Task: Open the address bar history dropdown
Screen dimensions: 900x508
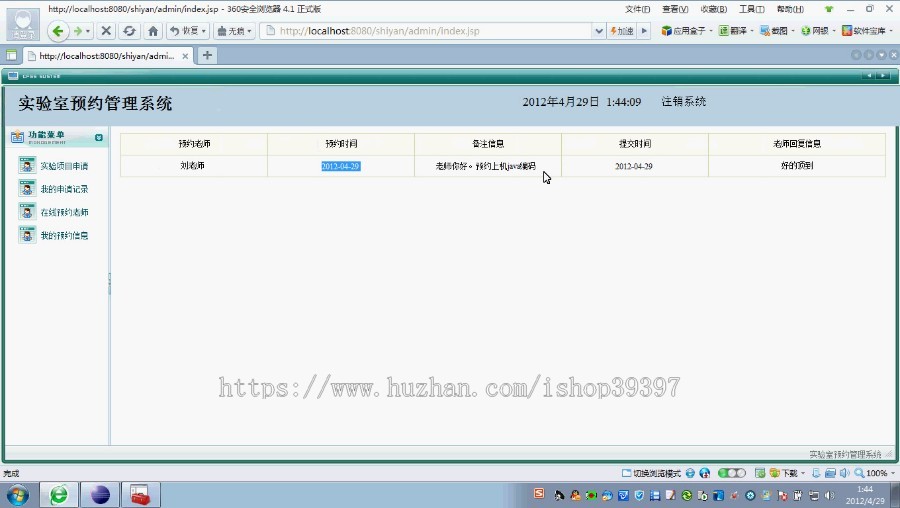Action: tap(599, 31)
